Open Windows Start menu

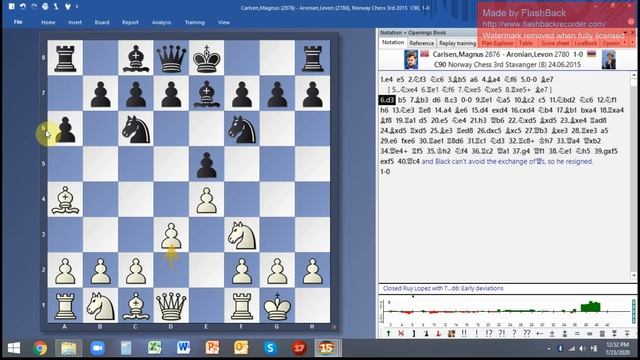[x=14, y=348]
